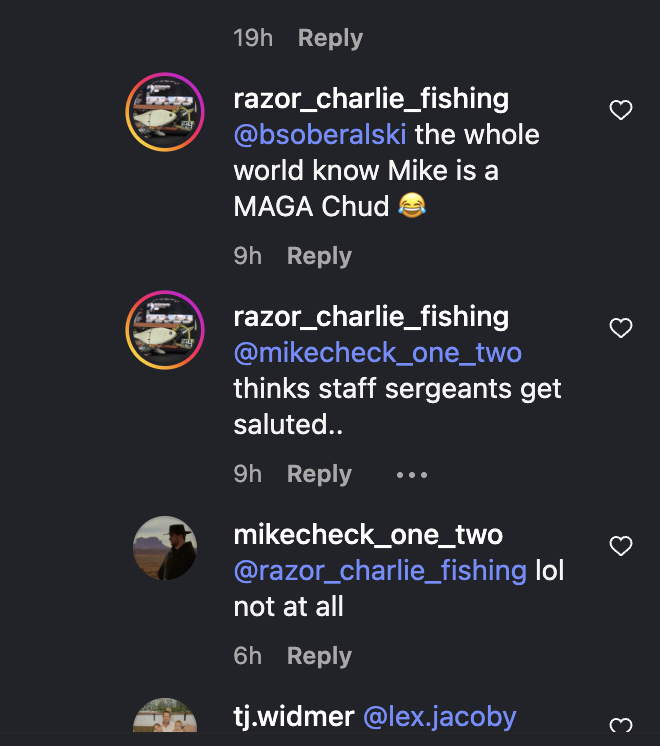This screenshot has height=746, width=660.
Task: Open @razor_charlie_fishing mention link
Action: click(x=380, y=571)
